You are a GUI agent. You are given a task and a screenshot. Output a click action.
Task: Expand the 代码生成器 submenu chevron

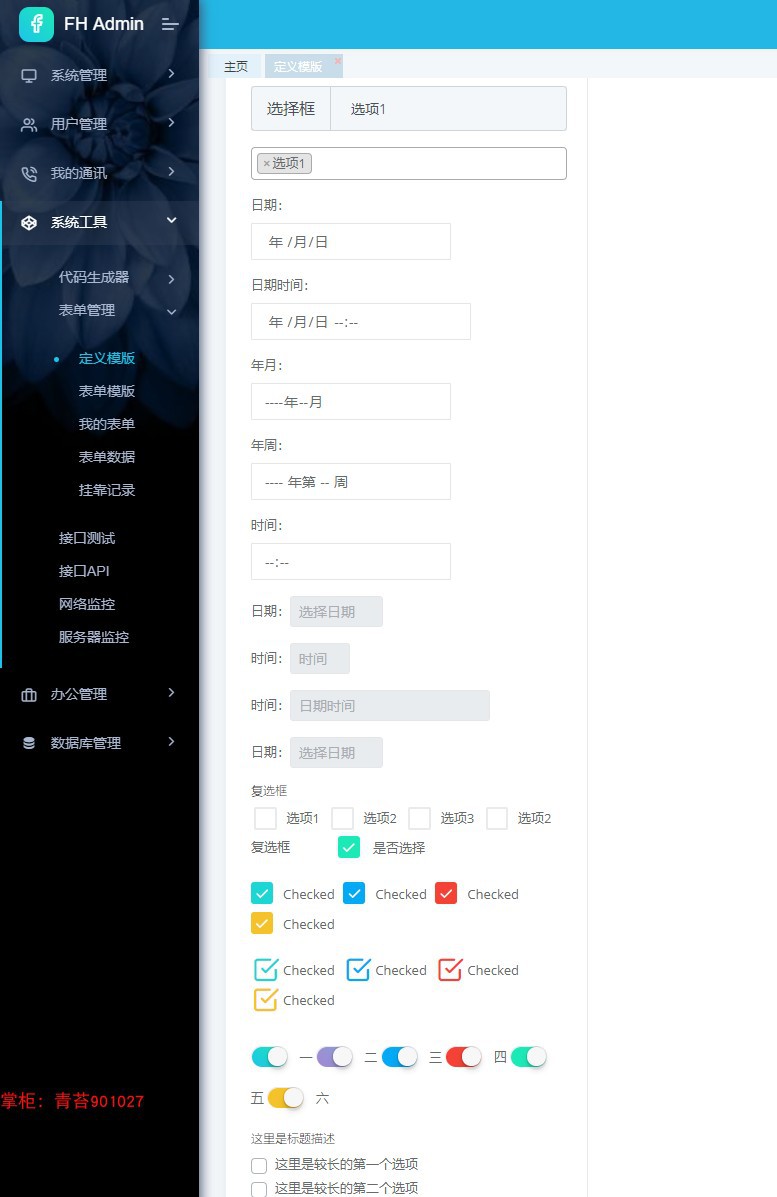[x=172, y=279]
